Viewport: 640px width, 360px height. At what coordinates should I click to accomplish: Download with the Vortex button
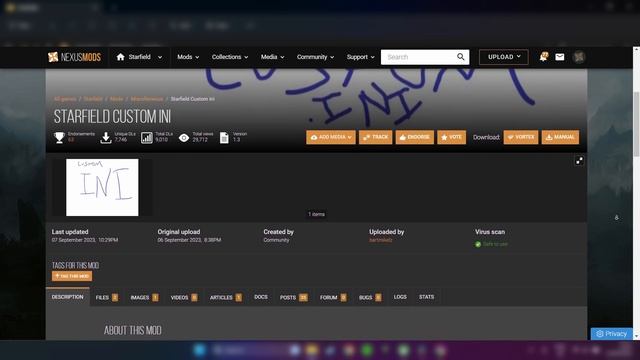[x=521, y=137]
